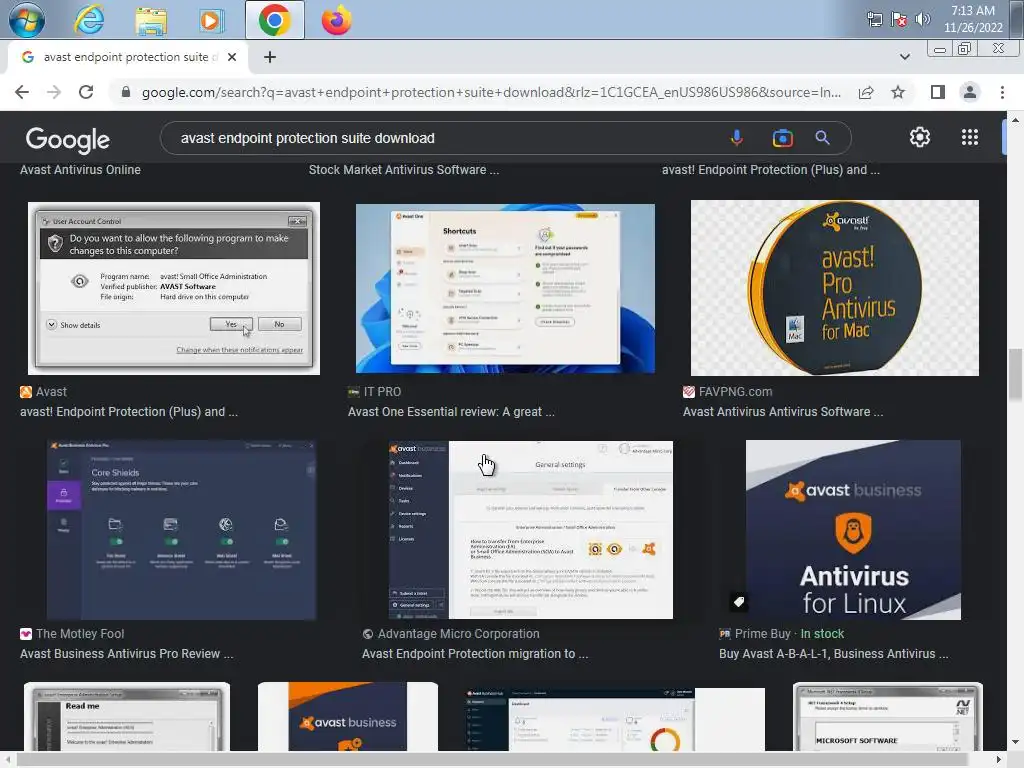Open Chrome side panel
Image resolution: width=1024 pixels, height=768 pixels.
[938, 92]
